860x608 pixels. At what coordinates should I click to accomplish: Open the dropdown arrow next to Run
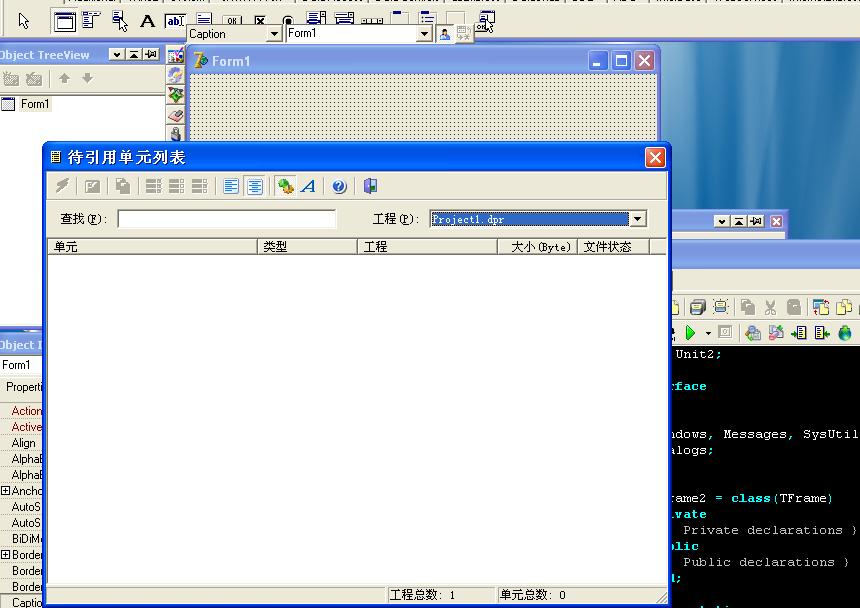(708, 333)
